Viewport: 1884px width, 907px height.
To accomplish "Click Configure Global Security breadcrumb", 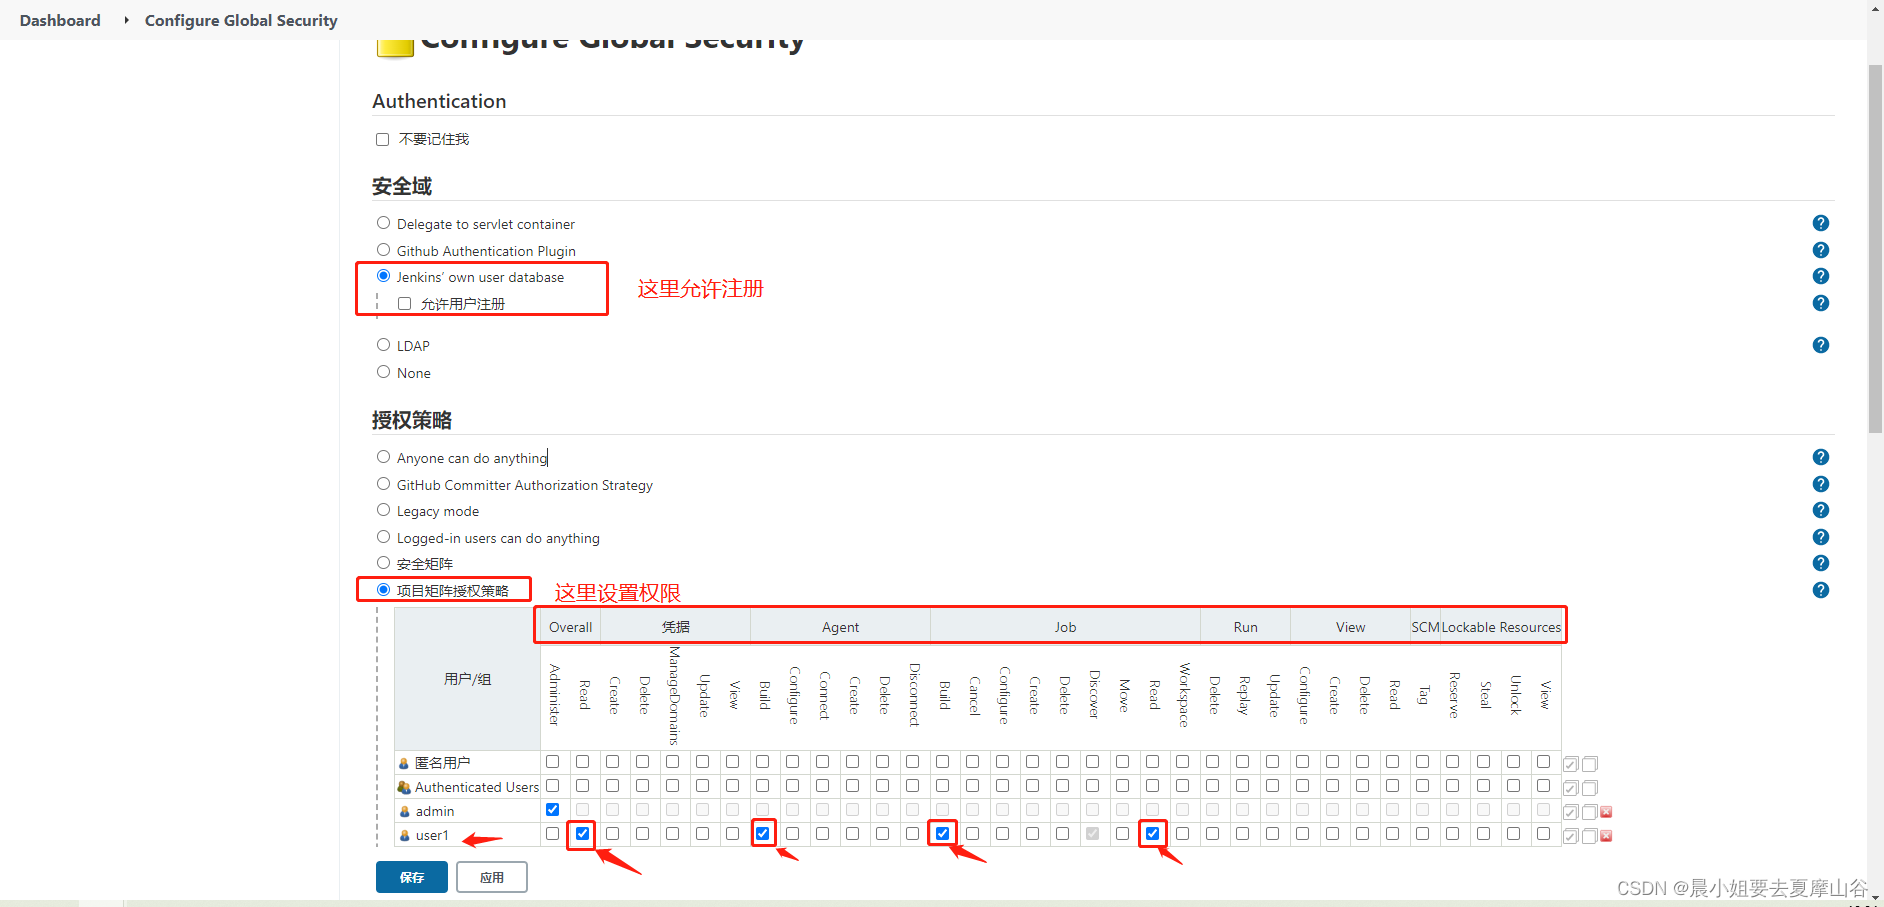I will (x=241, y=20).
